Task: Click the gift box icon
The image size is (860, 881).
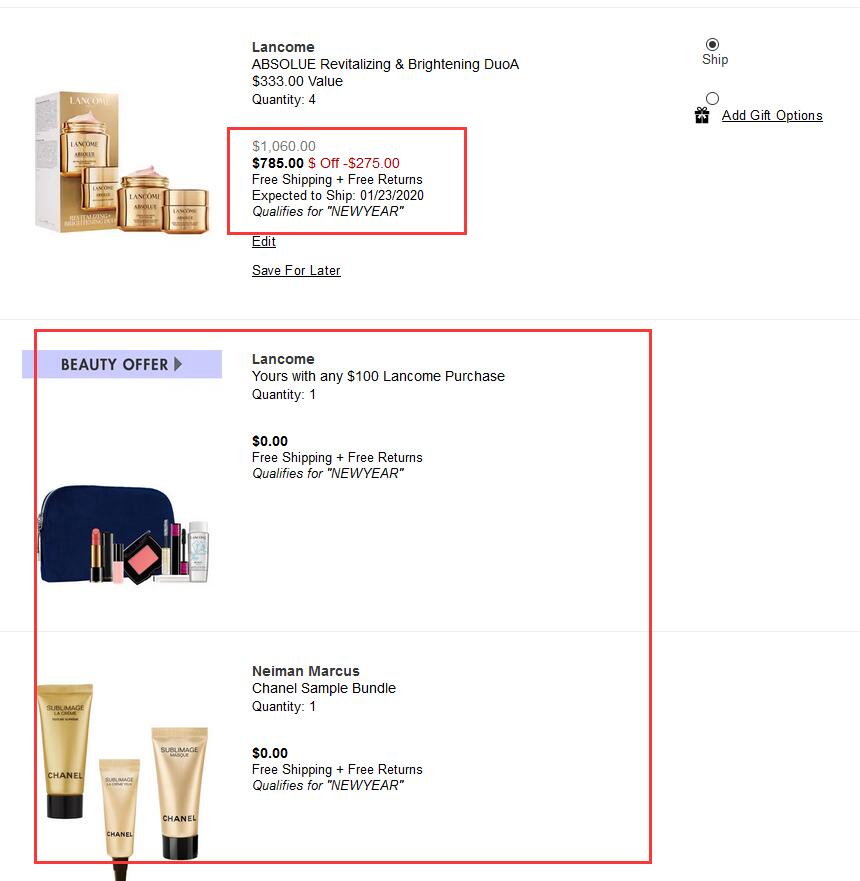Action: click(702, 115)
